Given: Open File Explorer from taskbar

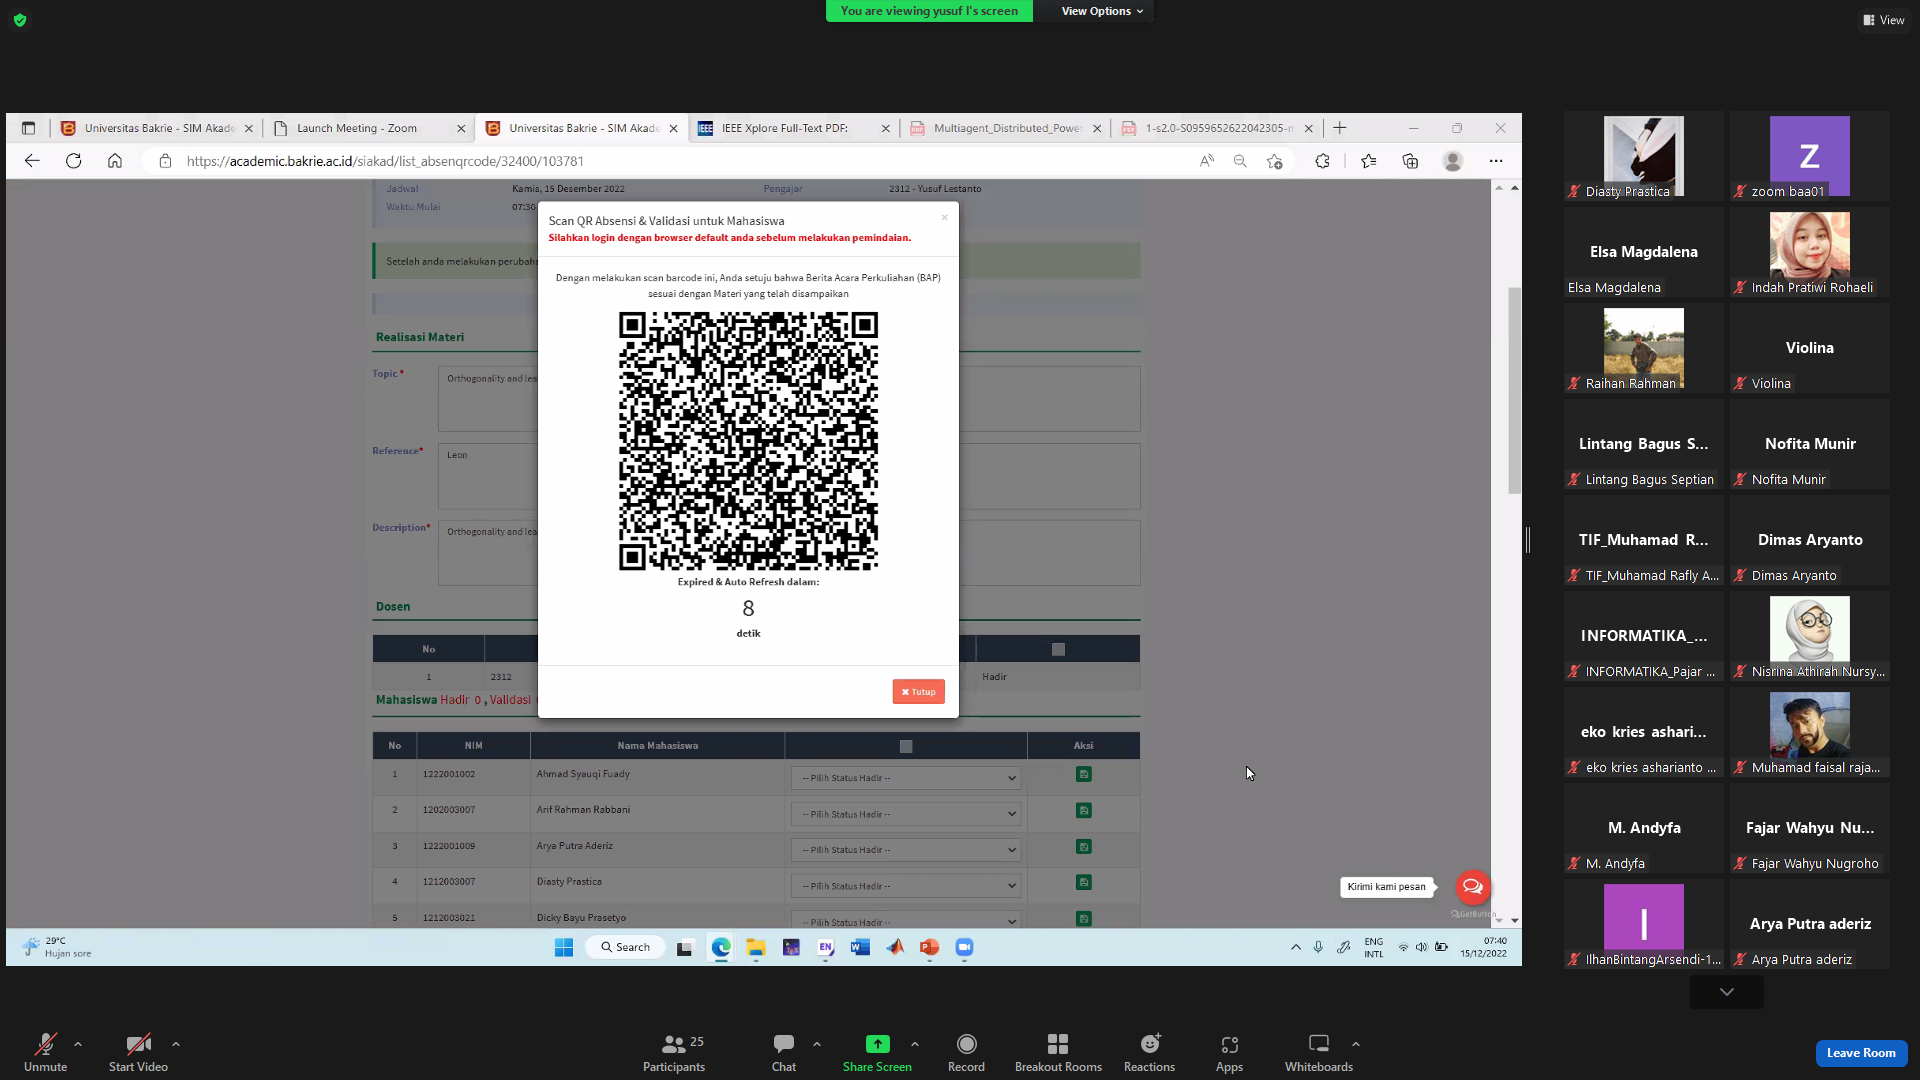Looking at the screenshot, I should [756, 947].
